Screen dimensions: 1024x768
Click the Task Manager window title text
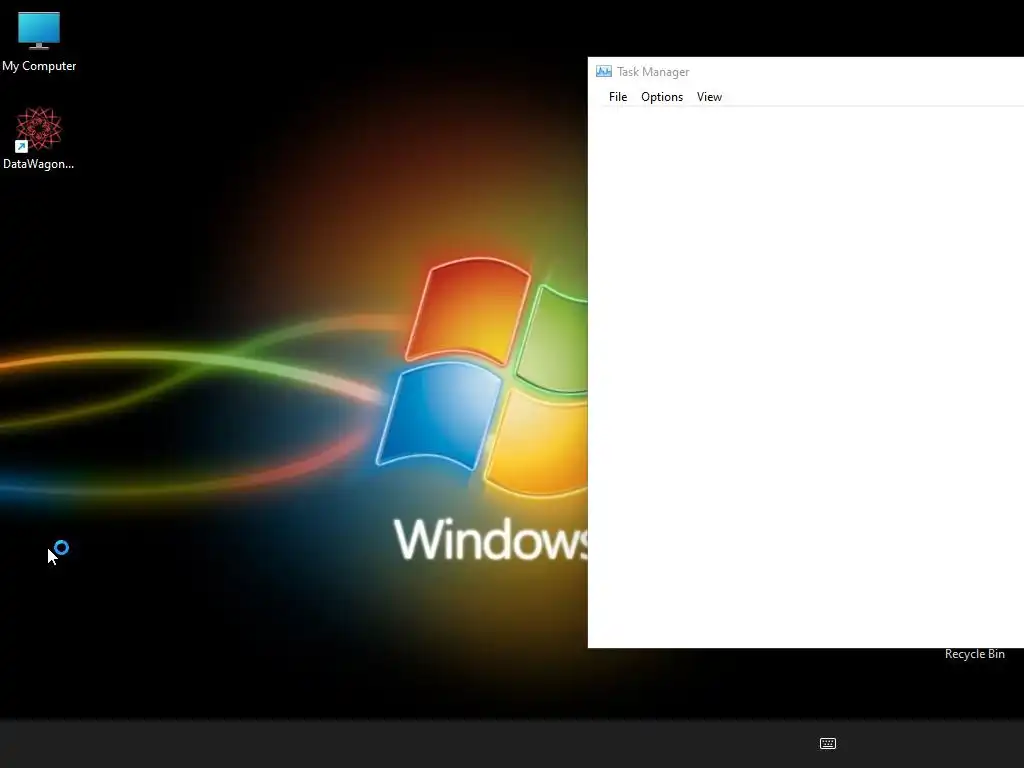click(x=653, y=72)
